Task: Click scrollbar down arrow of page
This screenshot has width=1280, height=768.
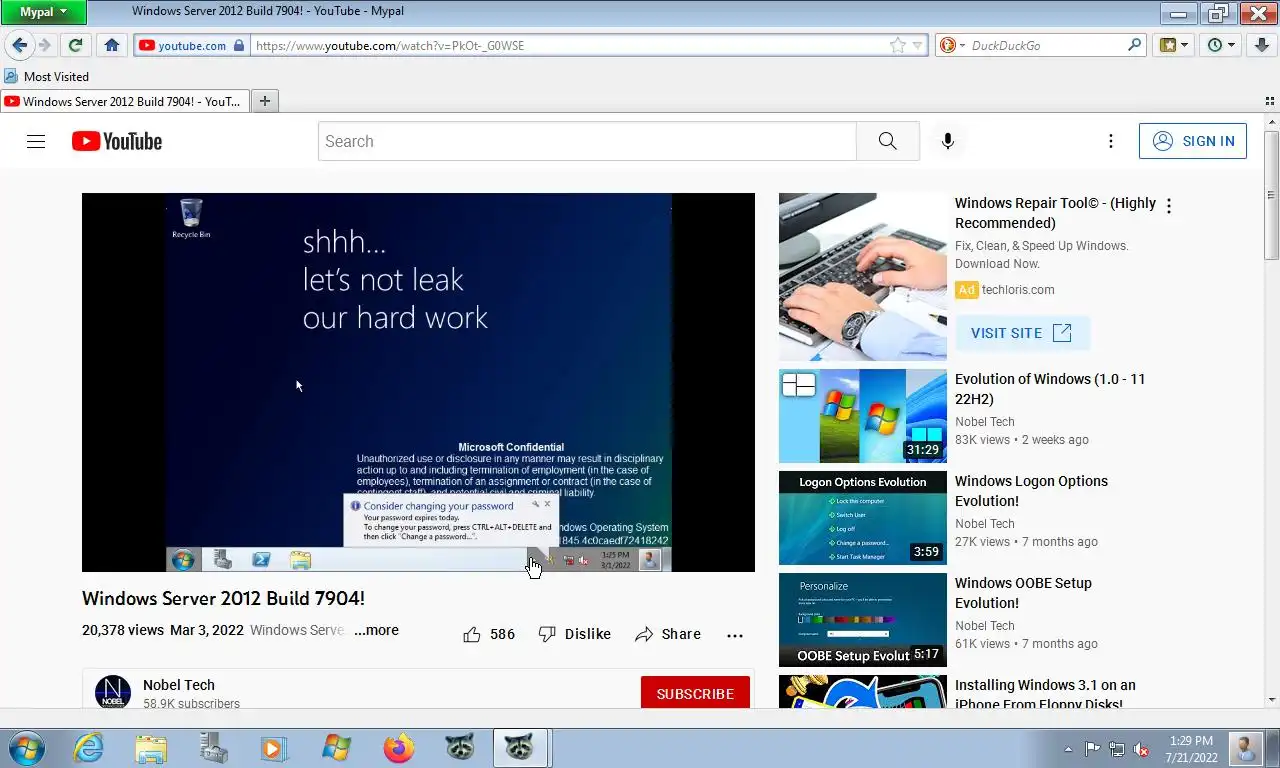Action: [x=1271, y=700]
